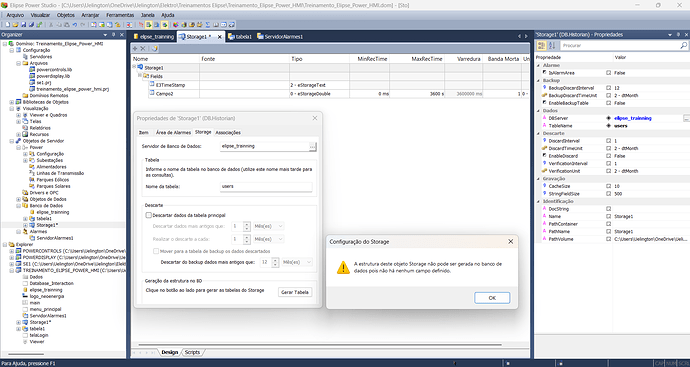The width and height of the screenshot is (690, 367).
Task: Switch to the elipse_trainning document tab
Action: coord(154,37)
